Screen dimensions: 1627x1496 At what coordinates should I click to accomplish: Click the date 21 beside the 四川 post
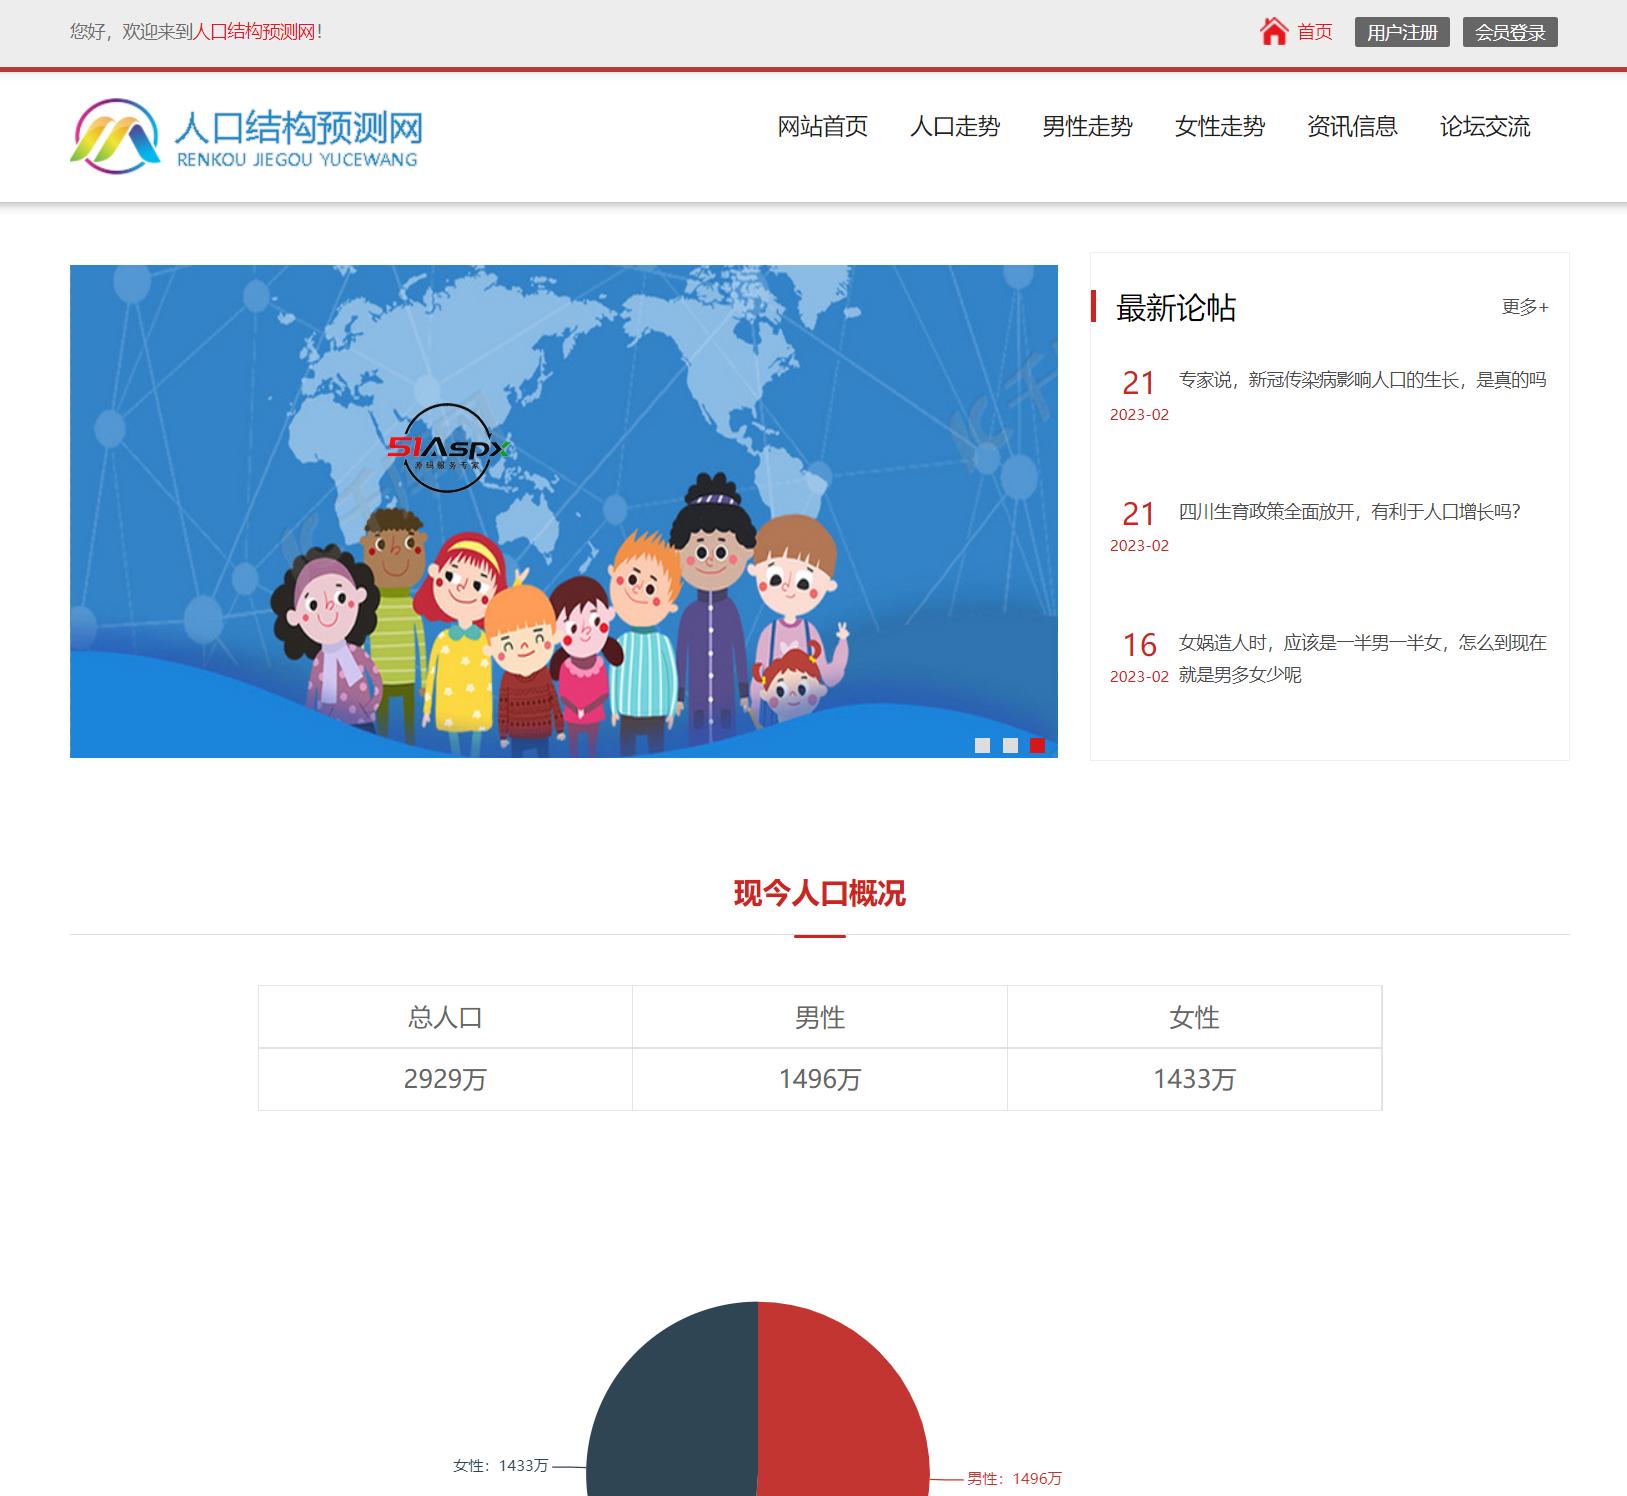pyautogui.click(x=1139, y=514)
